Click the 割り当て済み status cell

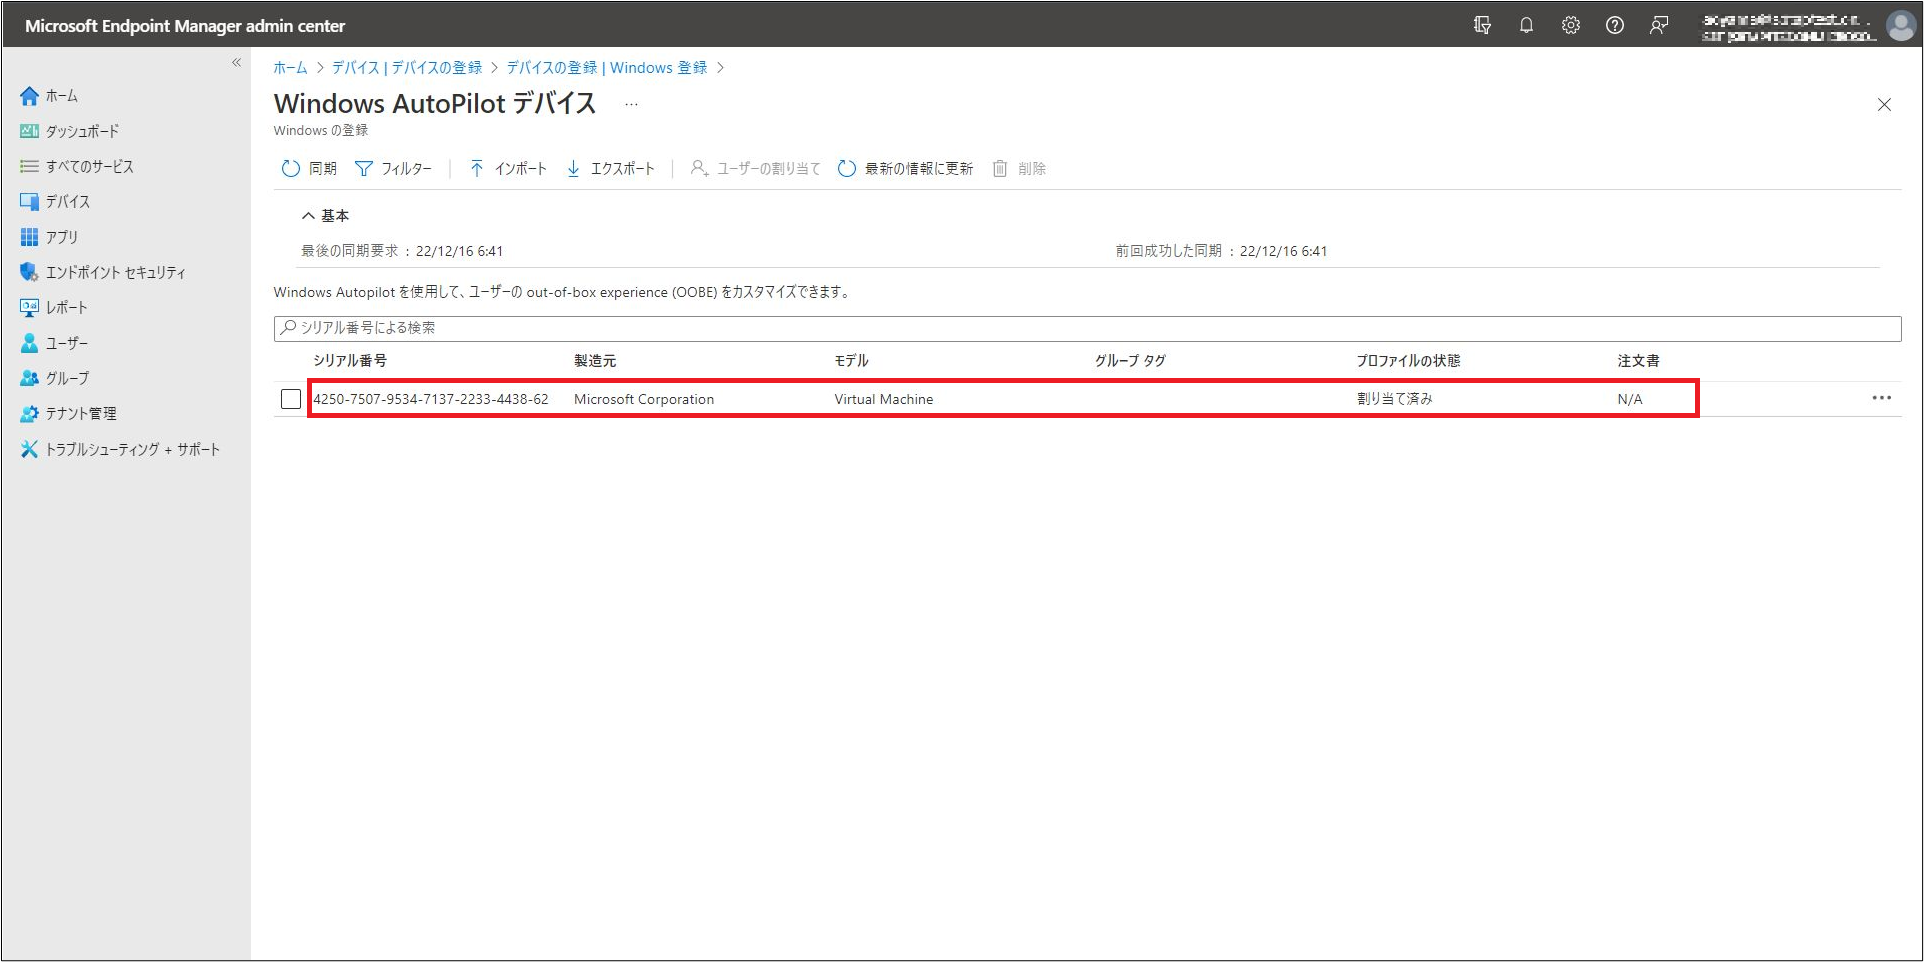tap(1395, 399)
